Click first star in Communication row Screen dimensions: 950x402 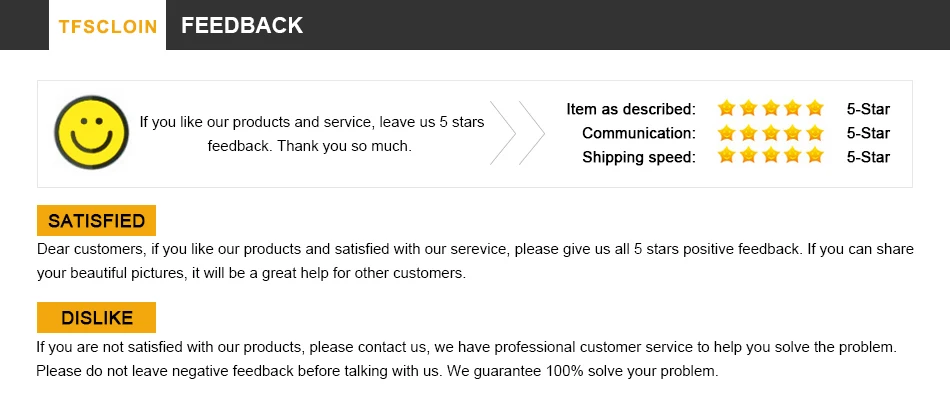[x=727, y=132]
